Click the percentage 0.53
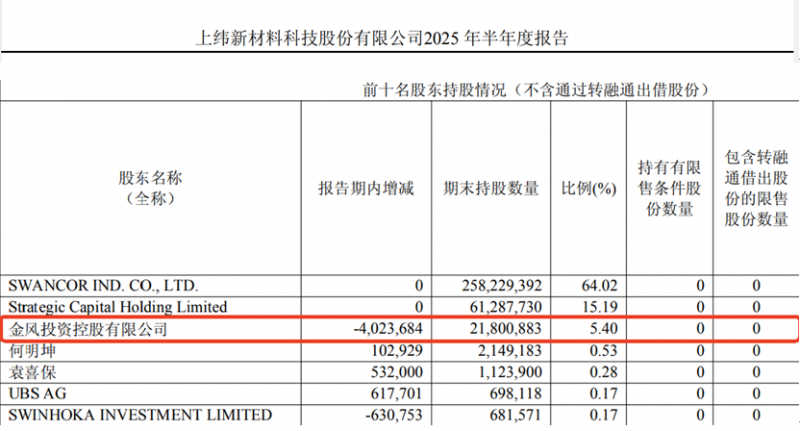This screenshot has width=800, height=431. tap(604, 350)
